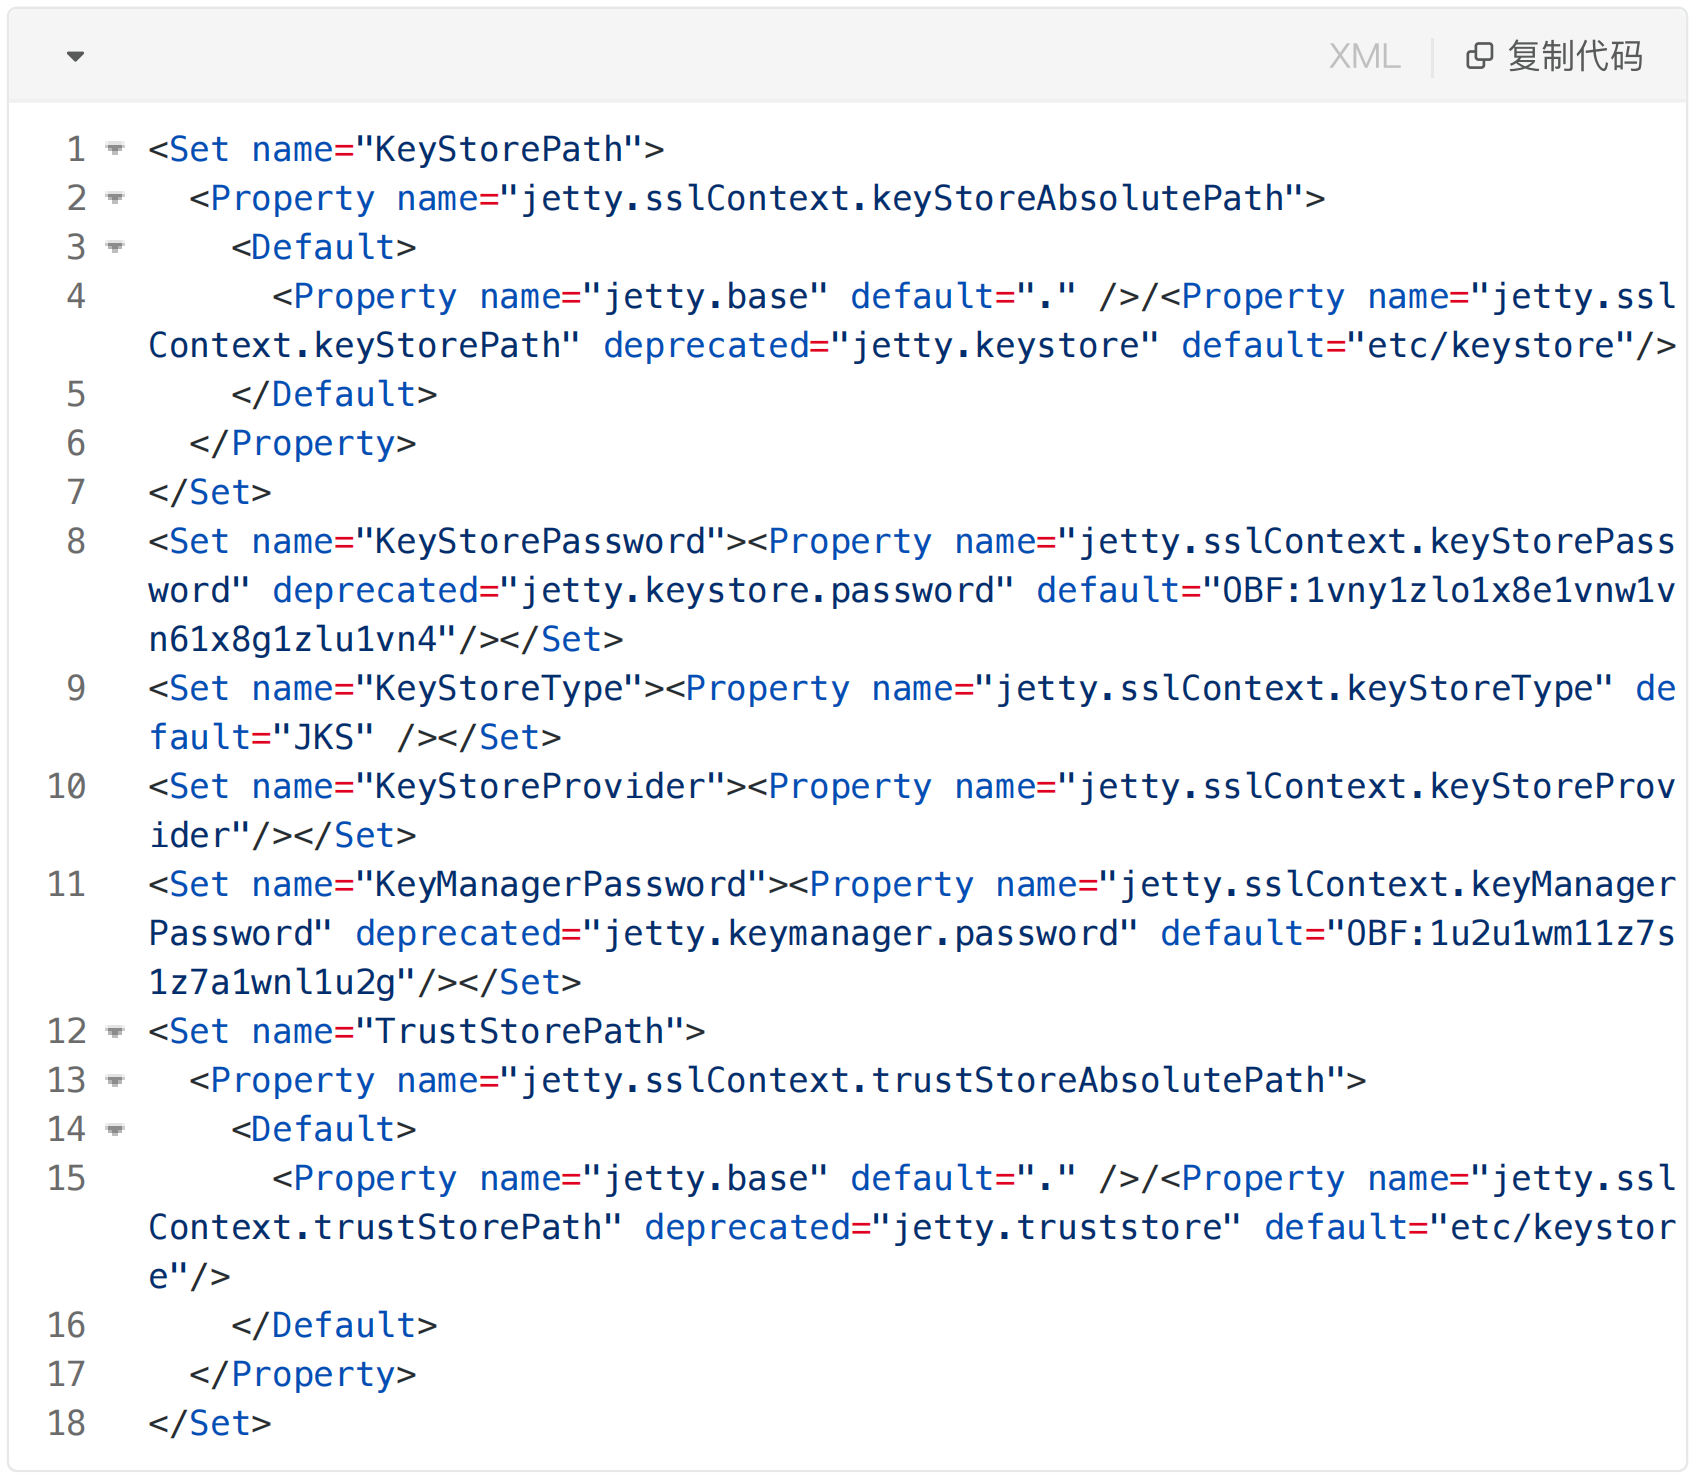Click line number 18 in the gutter
Image resolution: width=1696 pixels, height=1480 pixels.
[67, 1423]
